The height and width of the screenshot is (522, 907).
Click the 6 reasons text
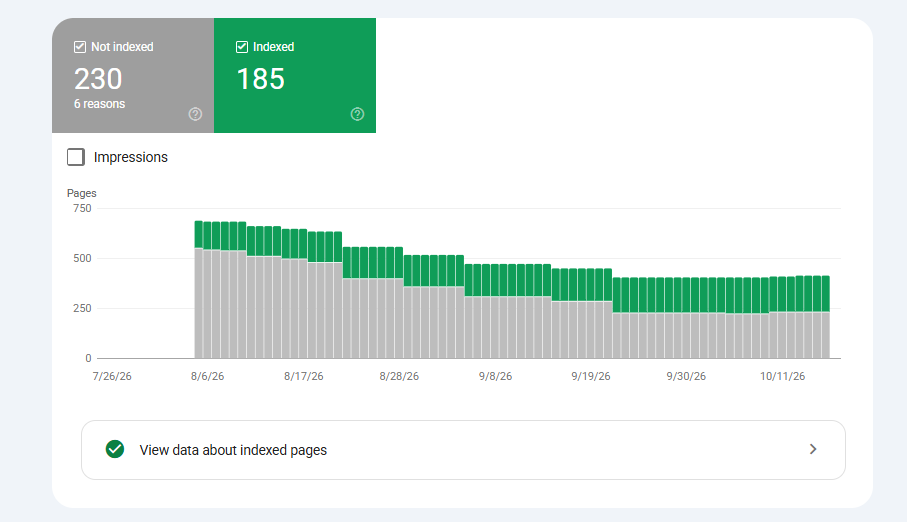click(99, 104)
